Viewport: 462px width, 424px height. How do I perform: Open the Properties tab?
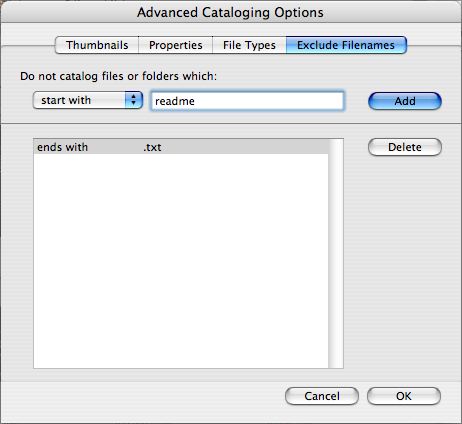coord(176,45)
